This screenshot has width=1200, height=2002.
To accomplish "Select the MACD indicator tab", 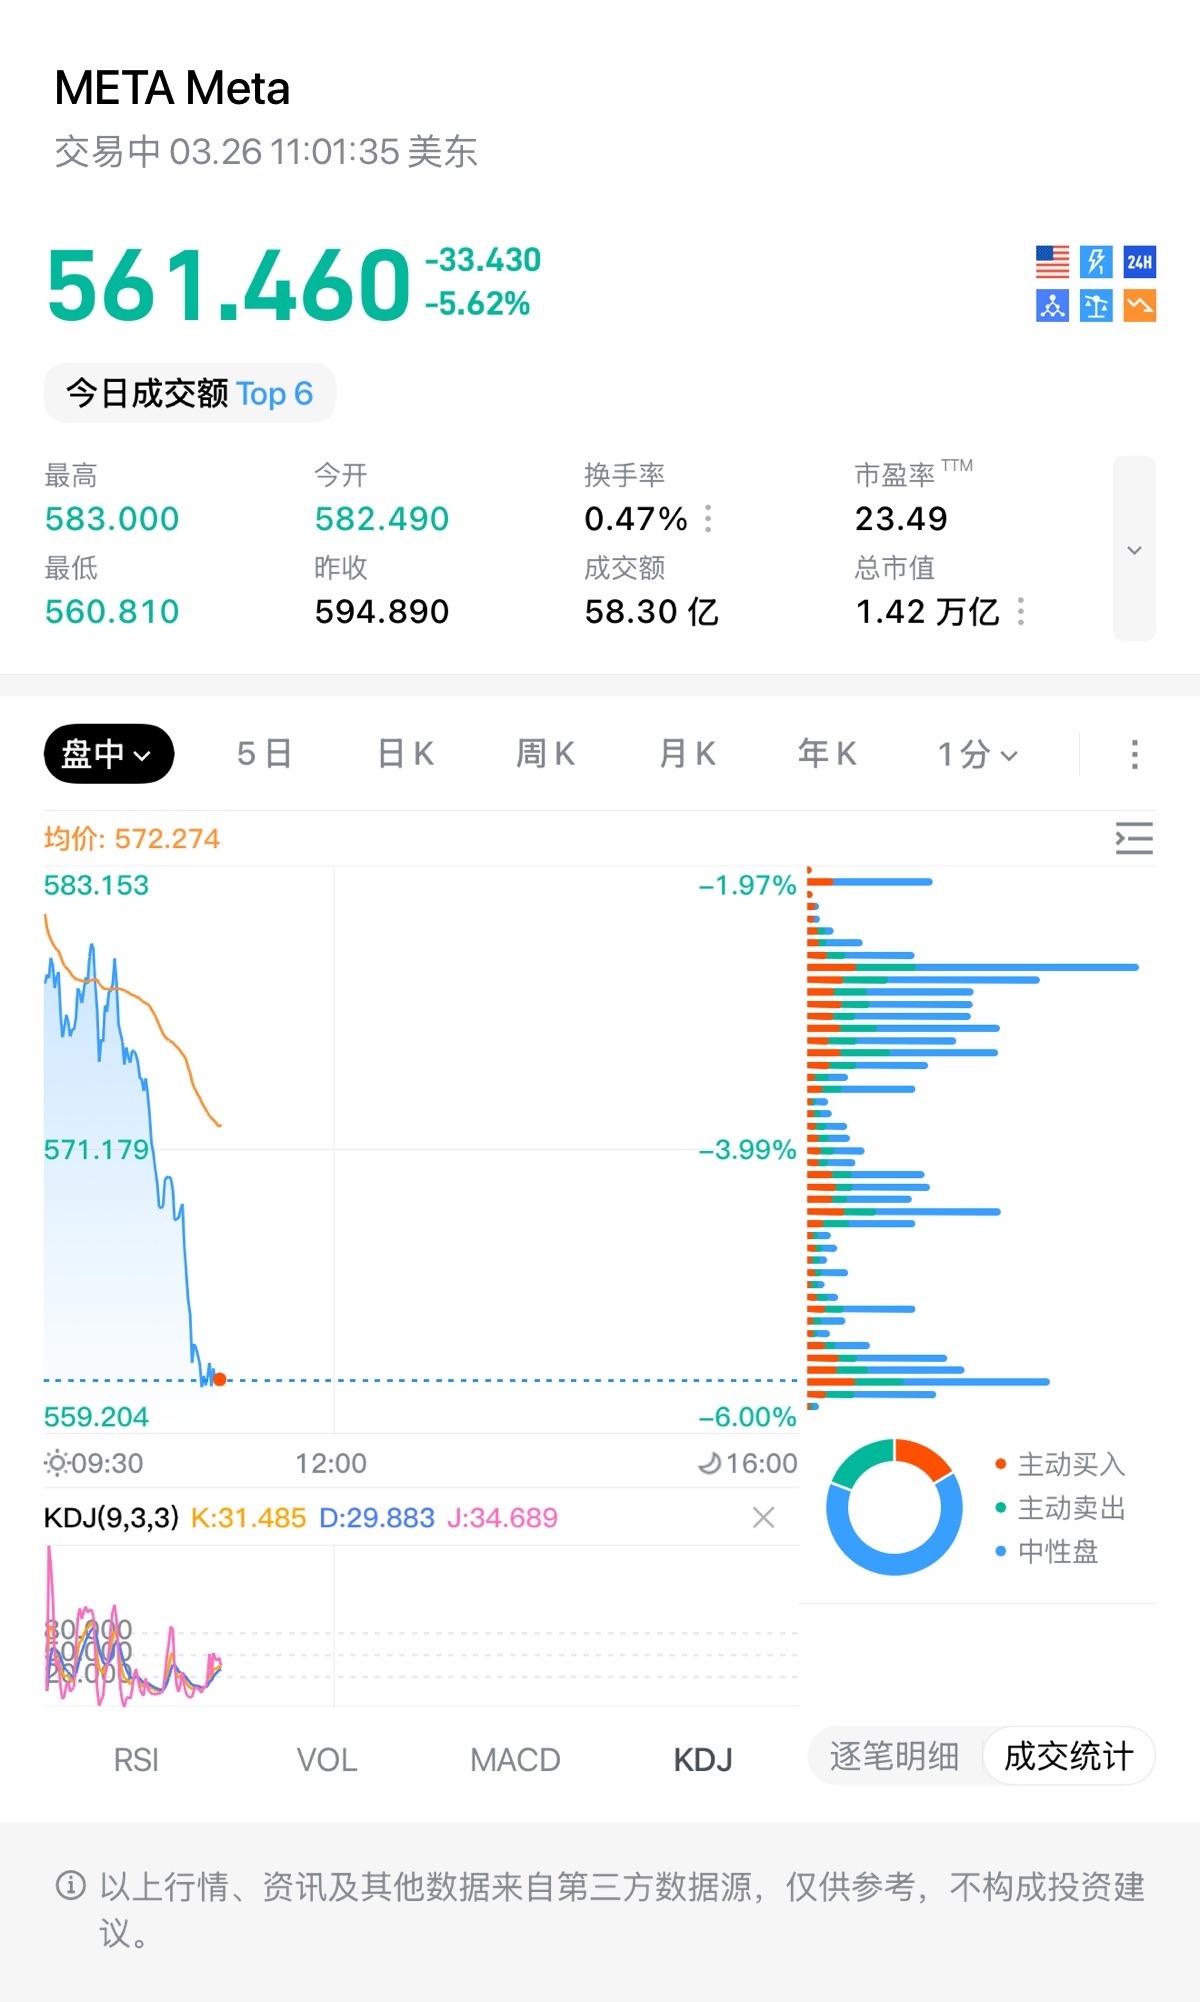I will pos(515,1760).
